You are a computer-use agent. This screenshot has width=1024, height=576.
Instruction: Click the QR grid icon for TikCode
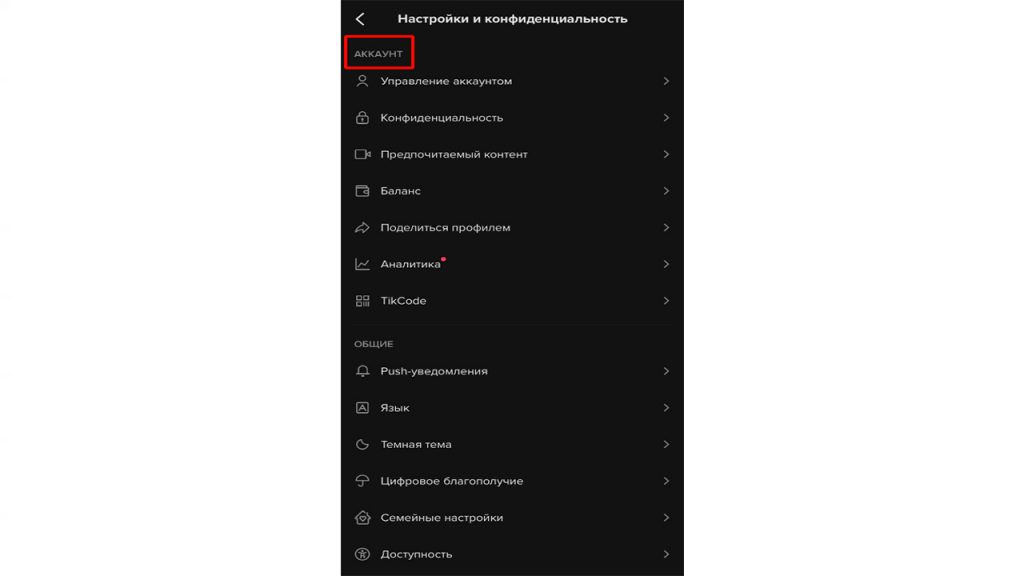coord(362,300)
